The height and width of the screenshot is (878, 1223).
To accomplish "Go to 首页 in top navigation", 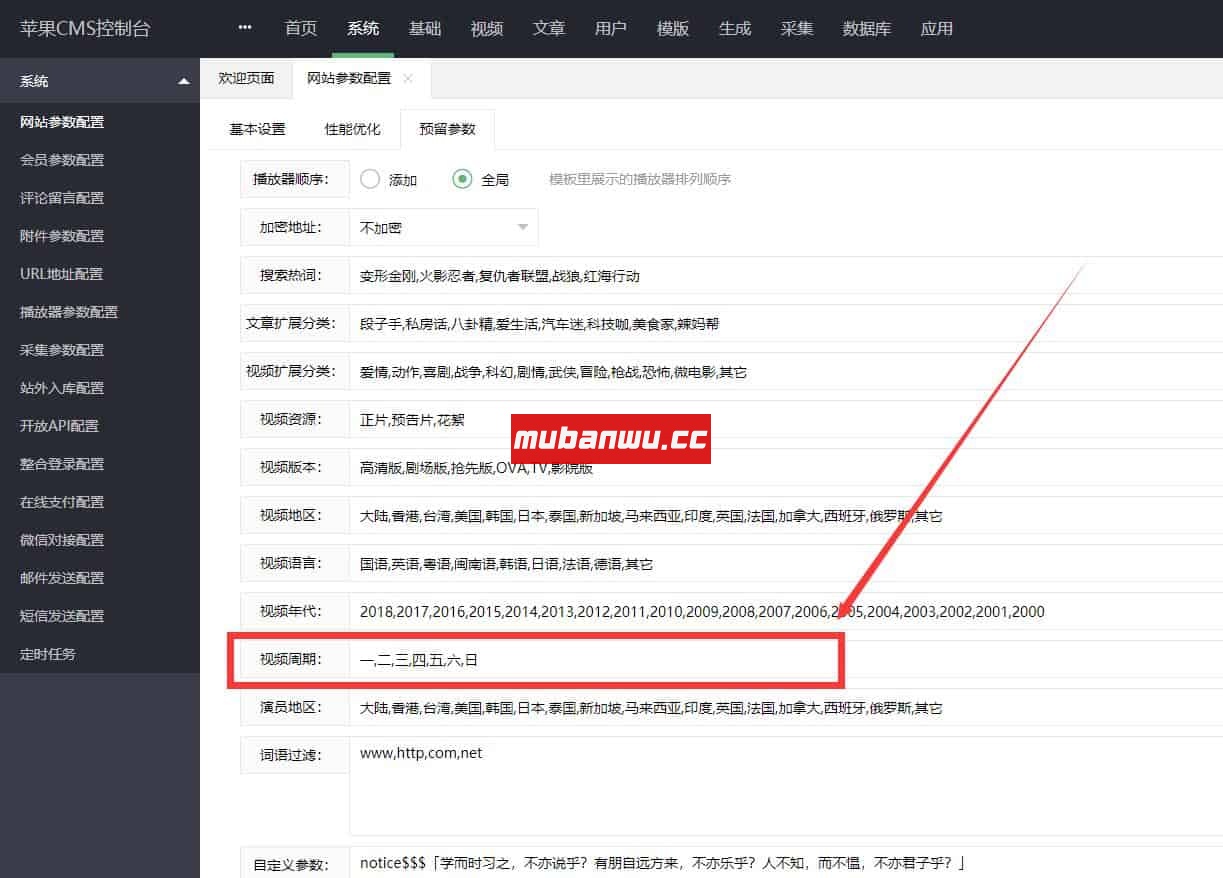I will [301, 28].
